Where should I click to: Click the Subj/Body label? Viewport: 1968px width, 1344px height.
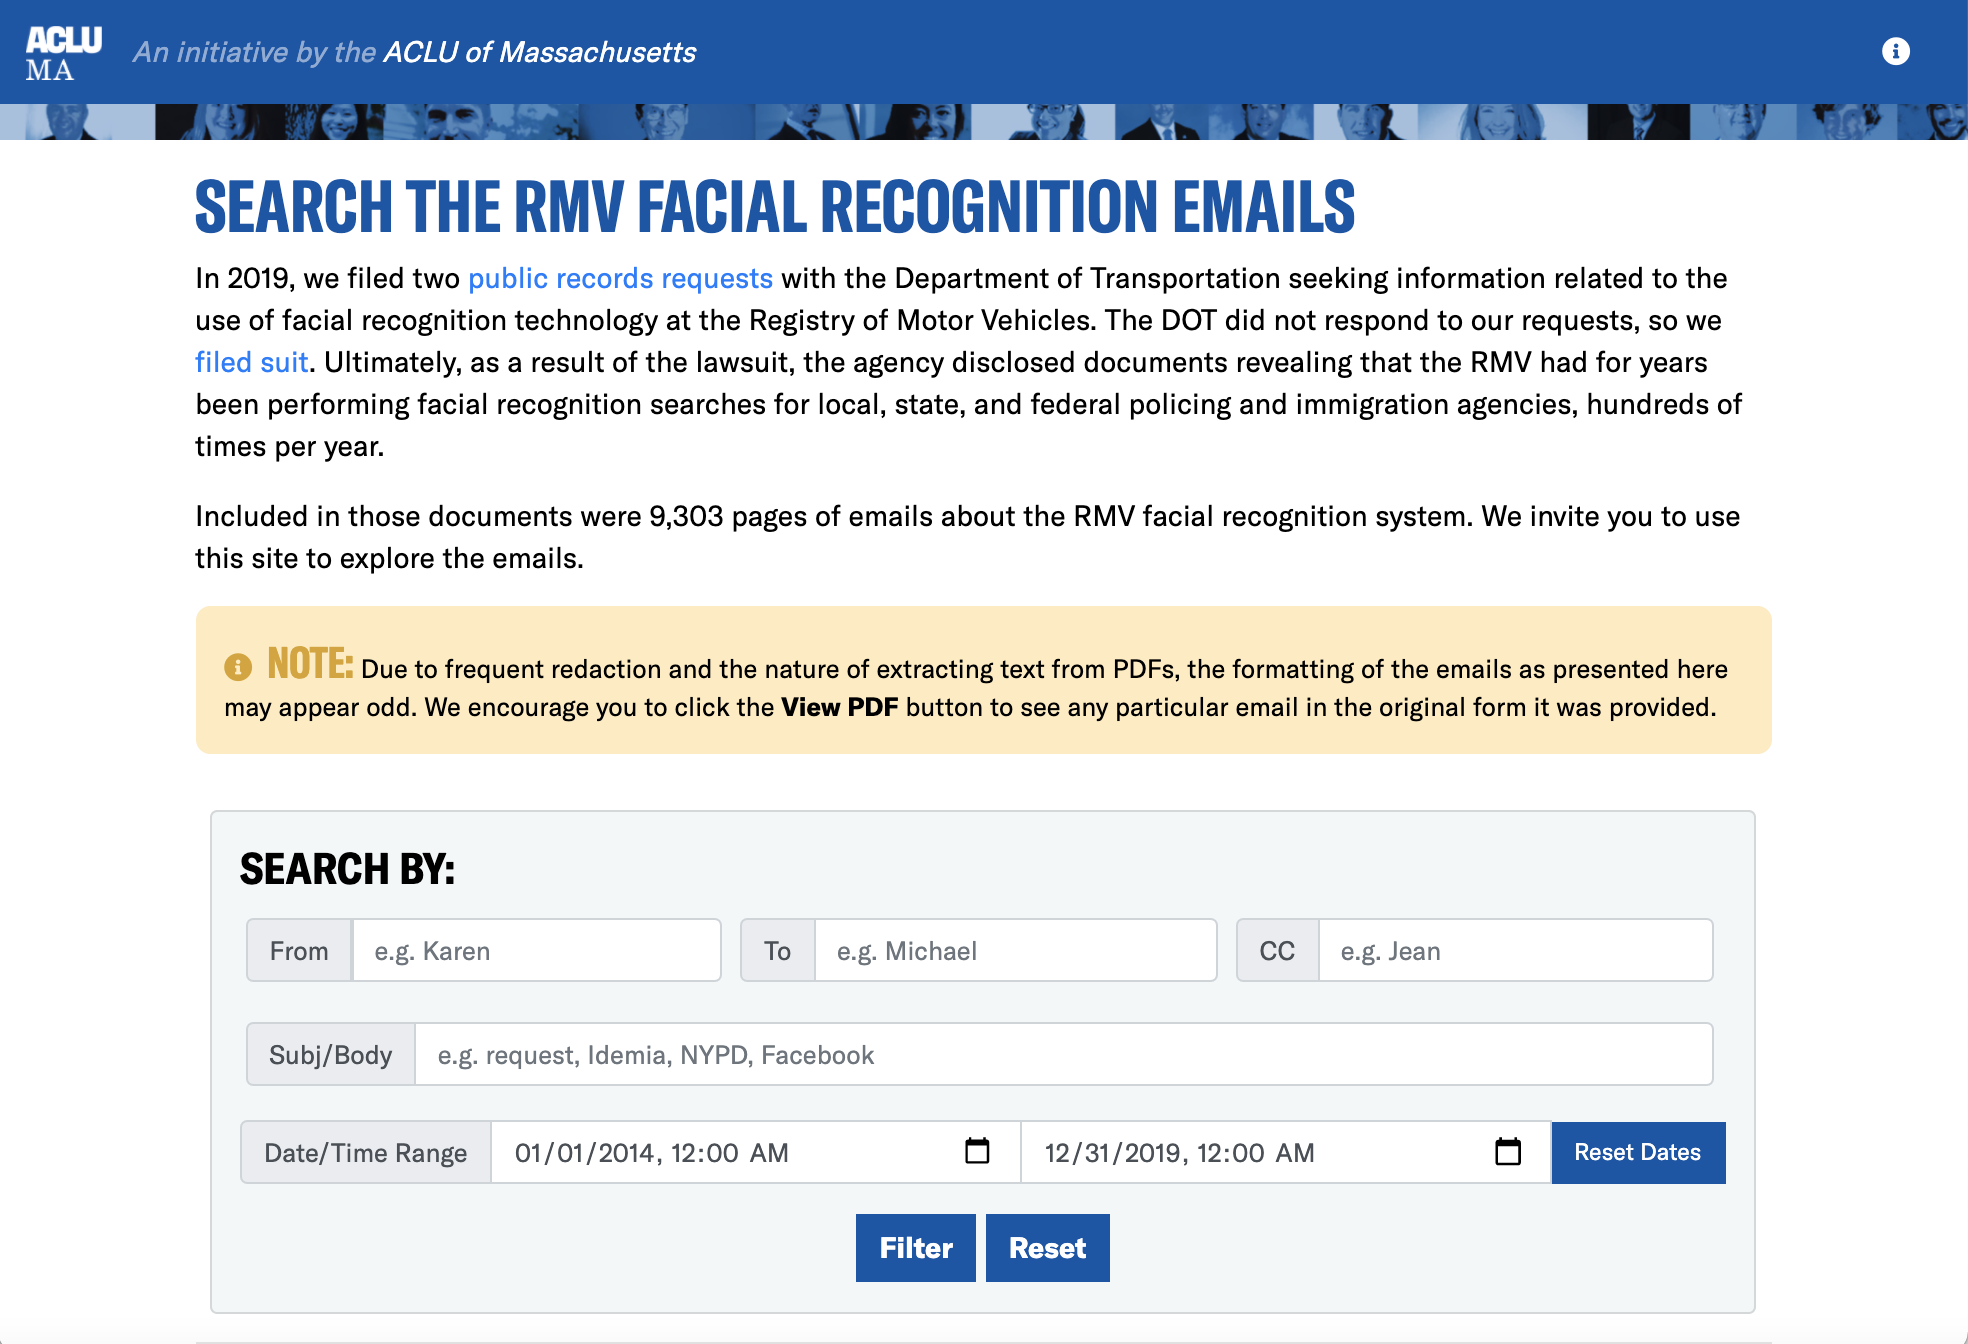point(331,1054)
